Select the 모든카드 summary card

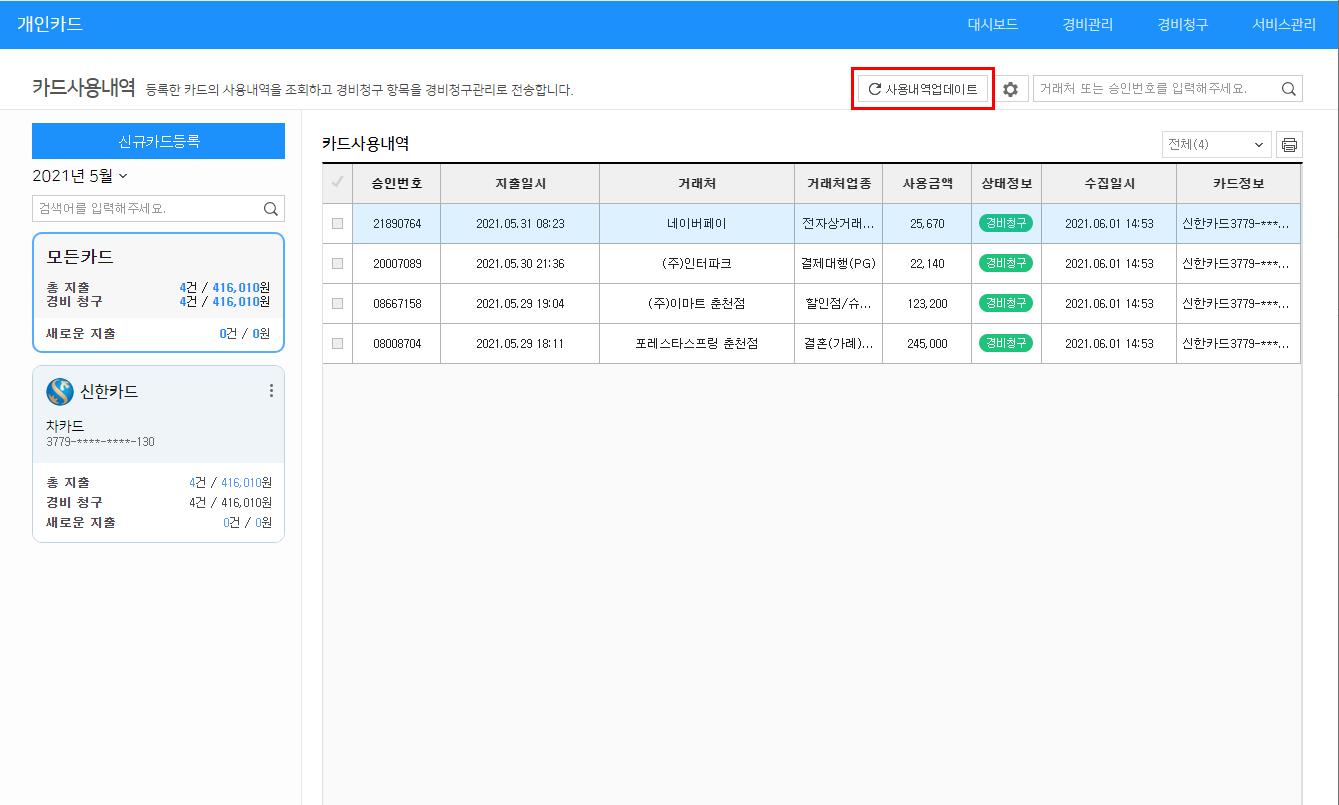pos(158,292)
